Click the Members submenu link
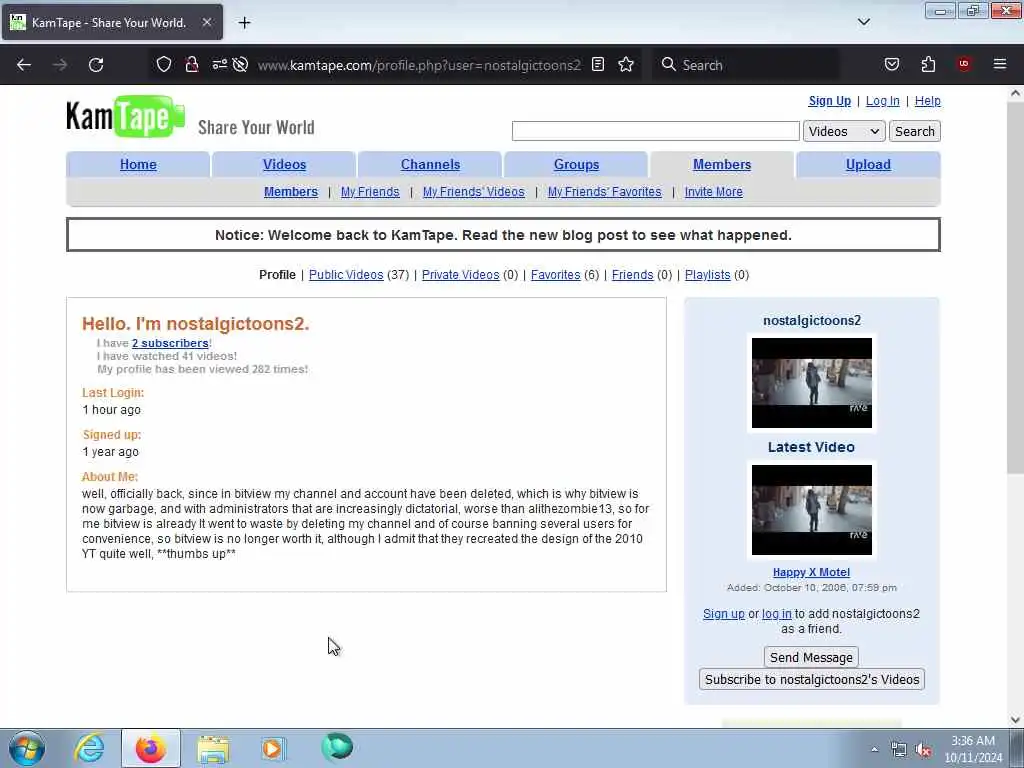 [x=291, y=192]
